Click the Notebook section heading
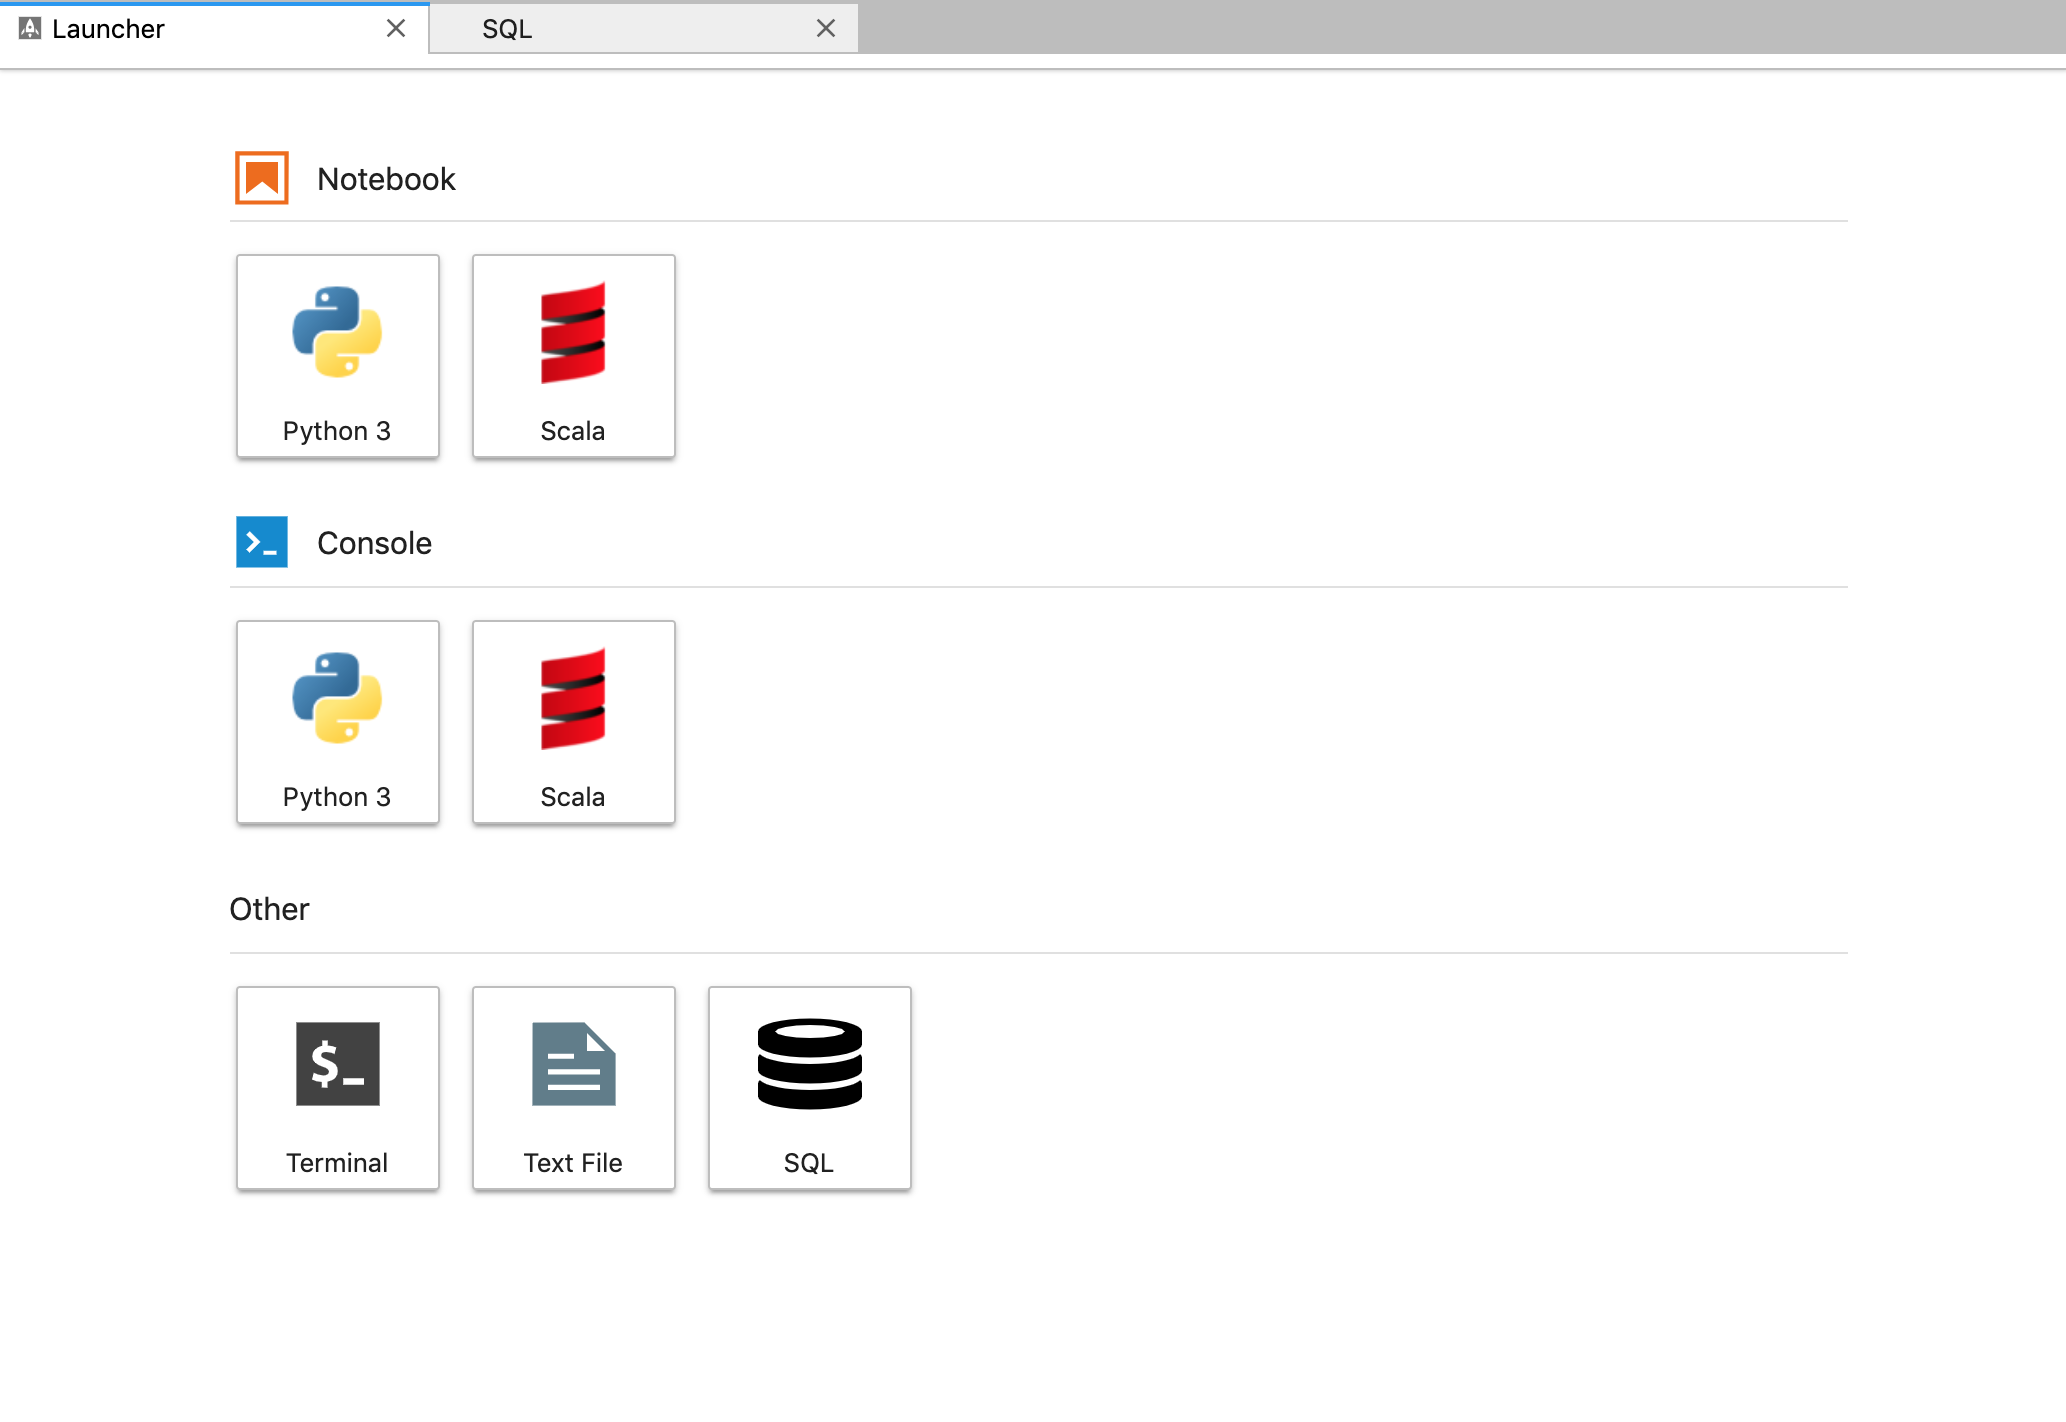2066x1422 pixels. click(386, 179)
